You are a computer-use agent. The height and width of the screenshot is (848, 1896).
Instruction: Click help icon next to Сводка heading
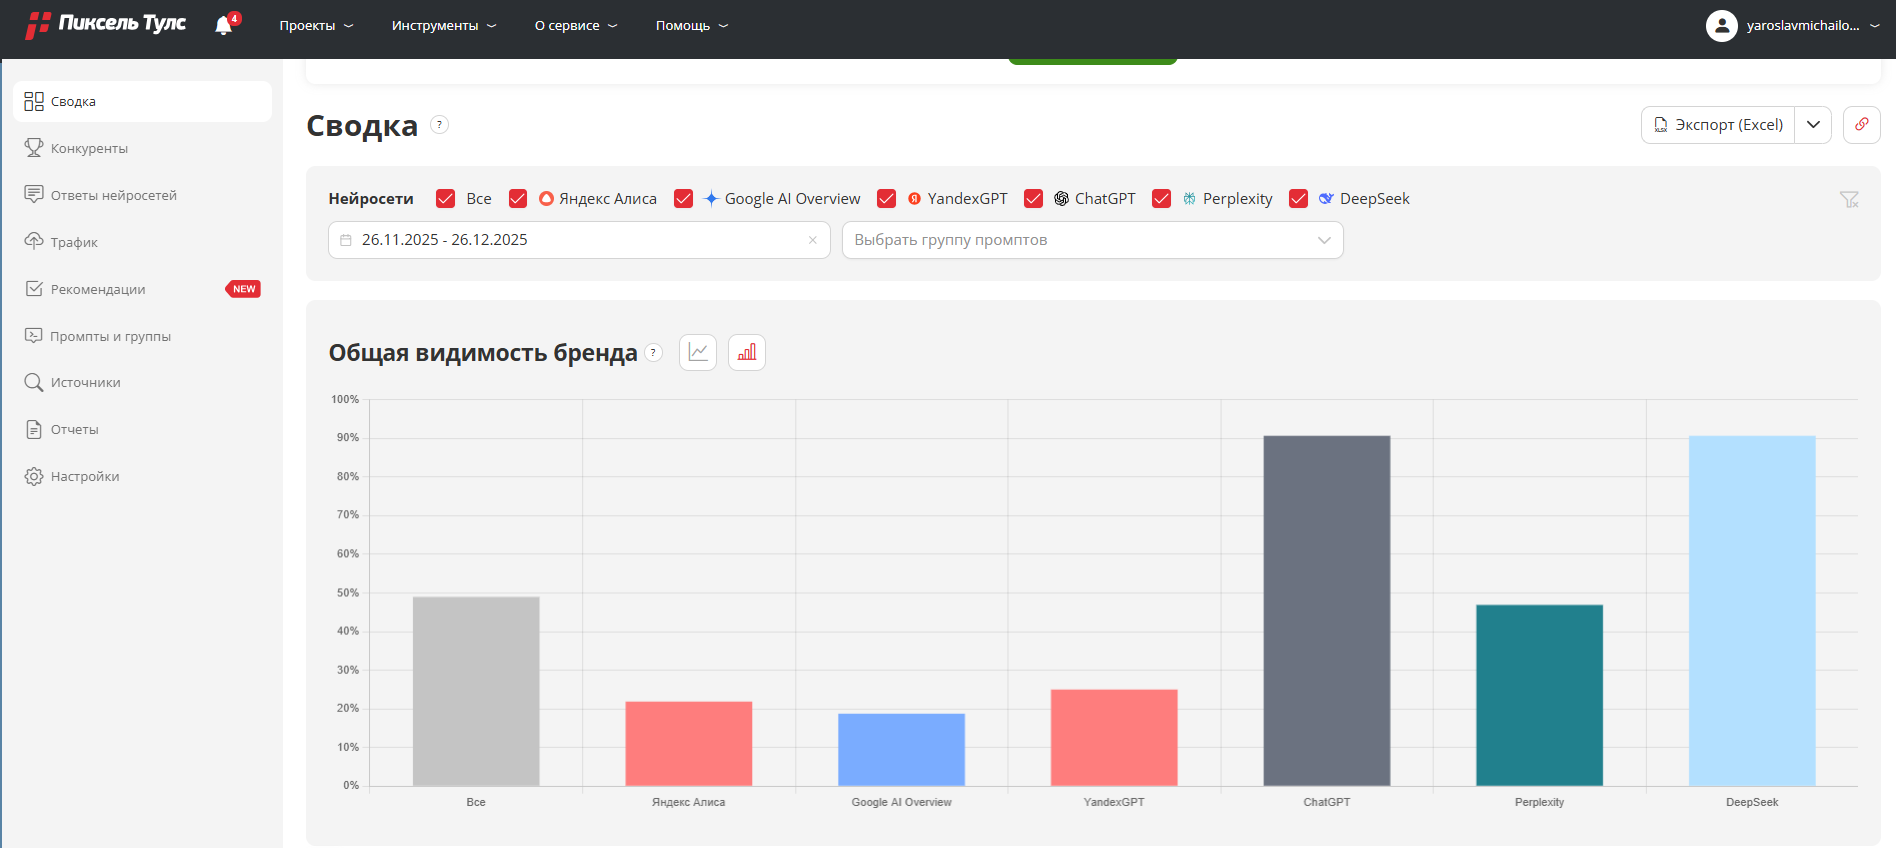coord(439,125)
